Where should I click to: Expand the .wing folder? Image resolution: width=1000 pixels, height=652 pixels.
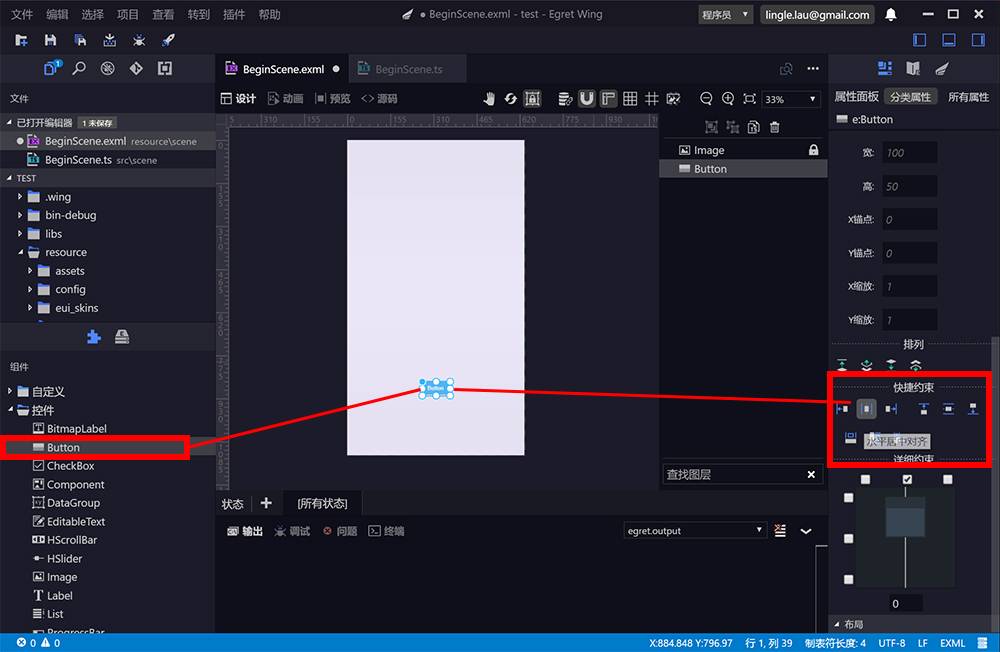coord(19,196)
